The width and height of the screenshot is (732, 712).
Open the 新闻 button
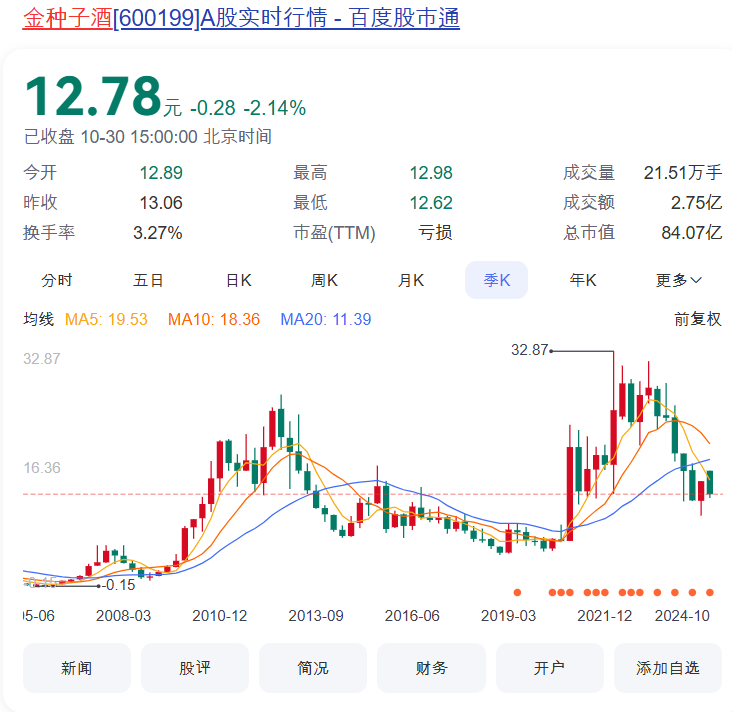(77, 668)
